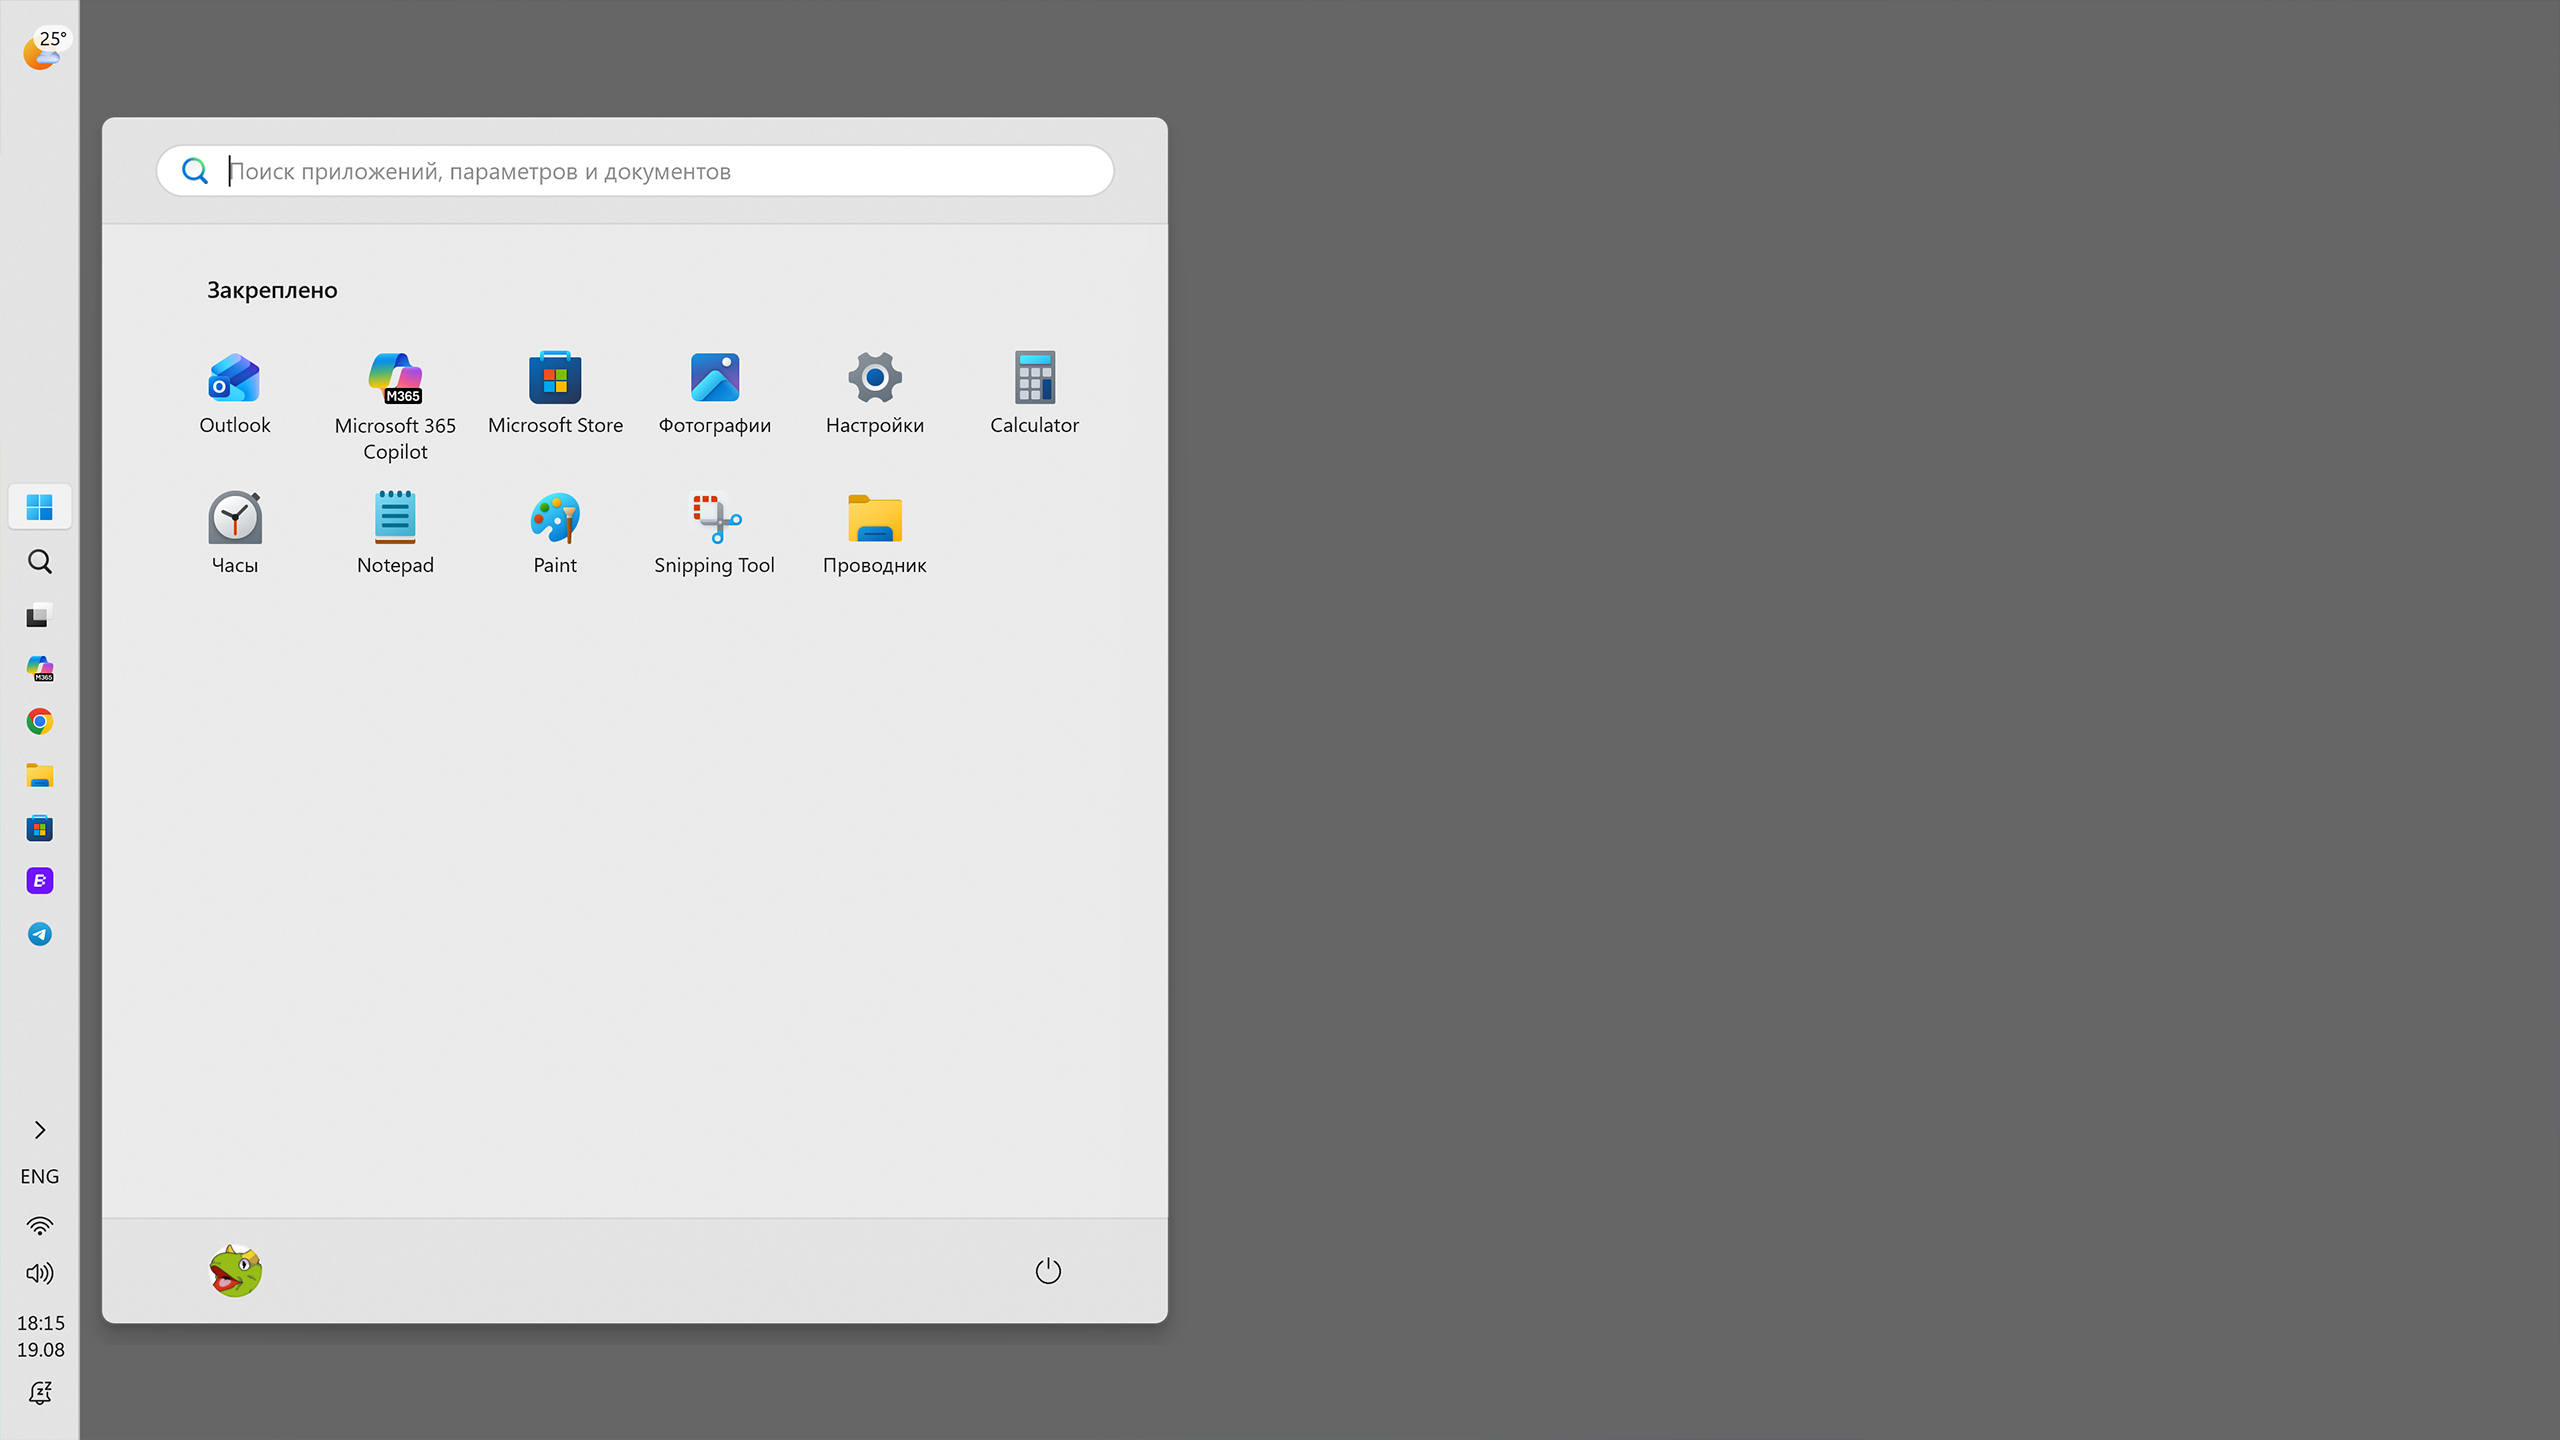Switch input language ENG indicator
Viewport: 2560px width, 1440px height.
(40, 1177)
